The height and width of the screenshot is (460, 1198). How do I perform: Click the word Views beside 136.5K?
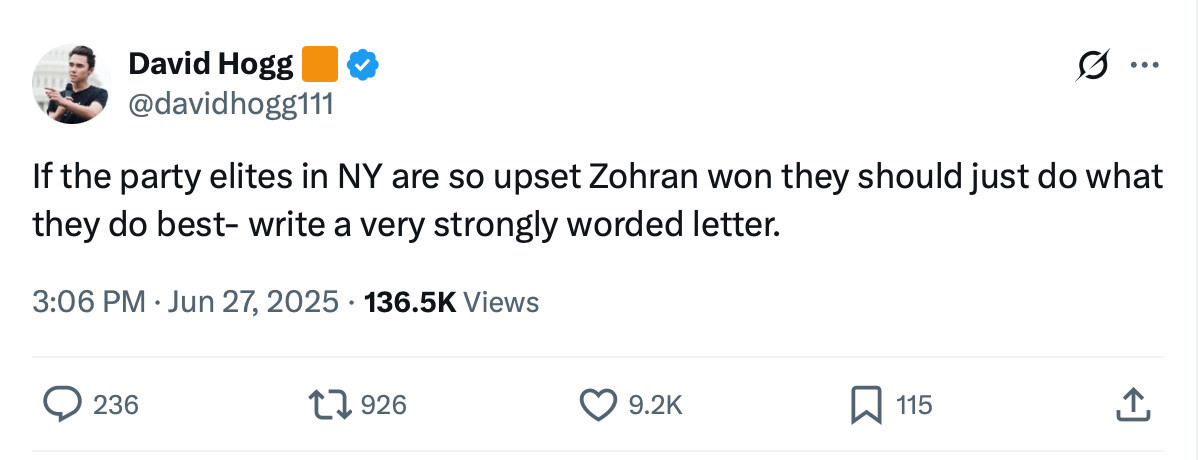tap(501, 302)
